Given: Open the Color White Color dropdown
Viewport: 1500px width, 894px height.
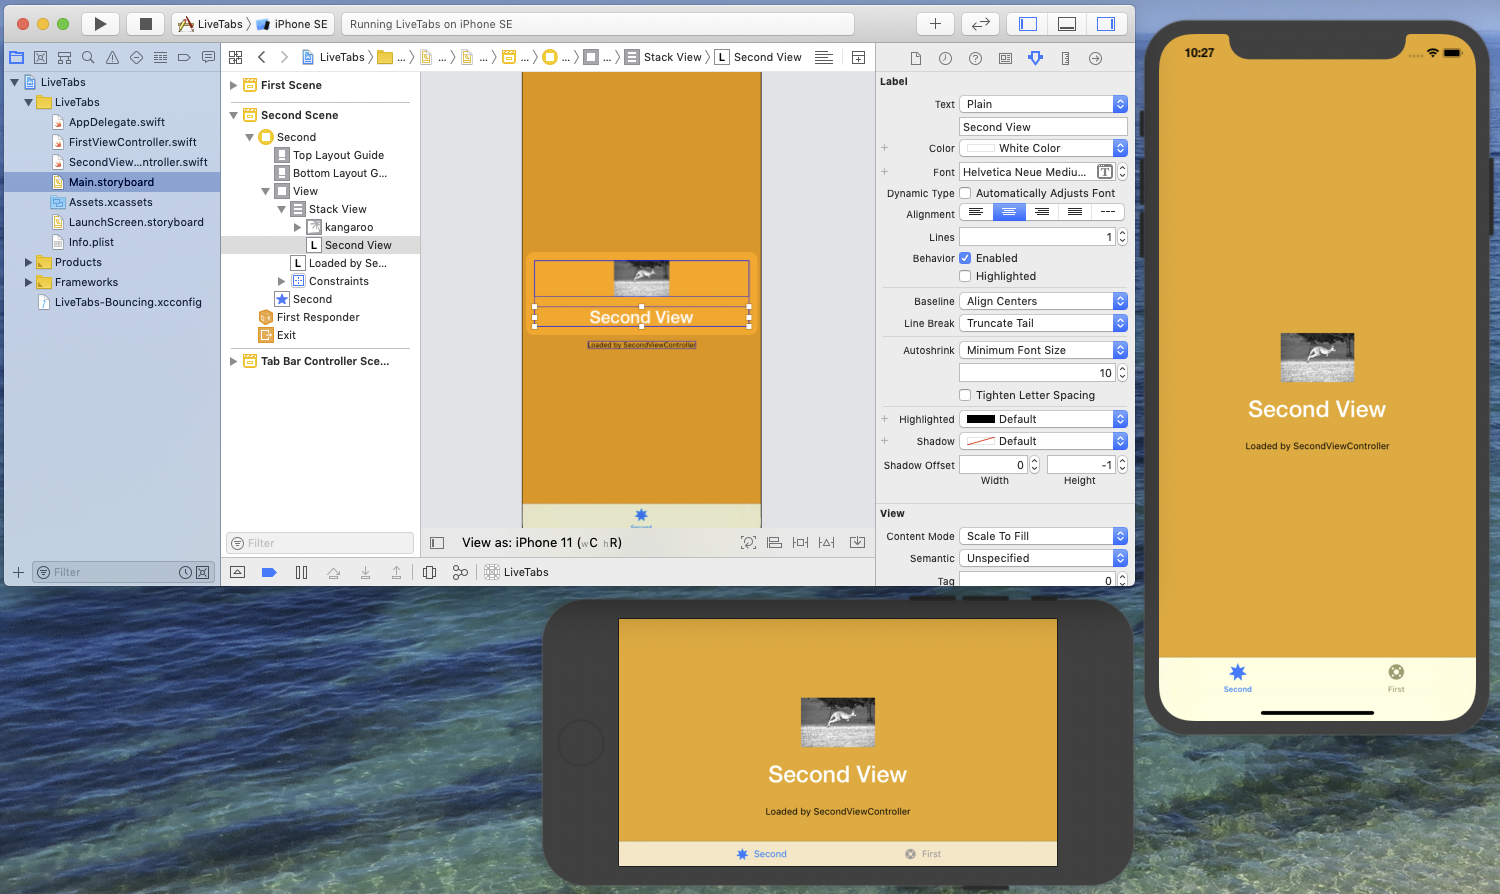Looking at the screenshot, I should (x=1043, y=148).
